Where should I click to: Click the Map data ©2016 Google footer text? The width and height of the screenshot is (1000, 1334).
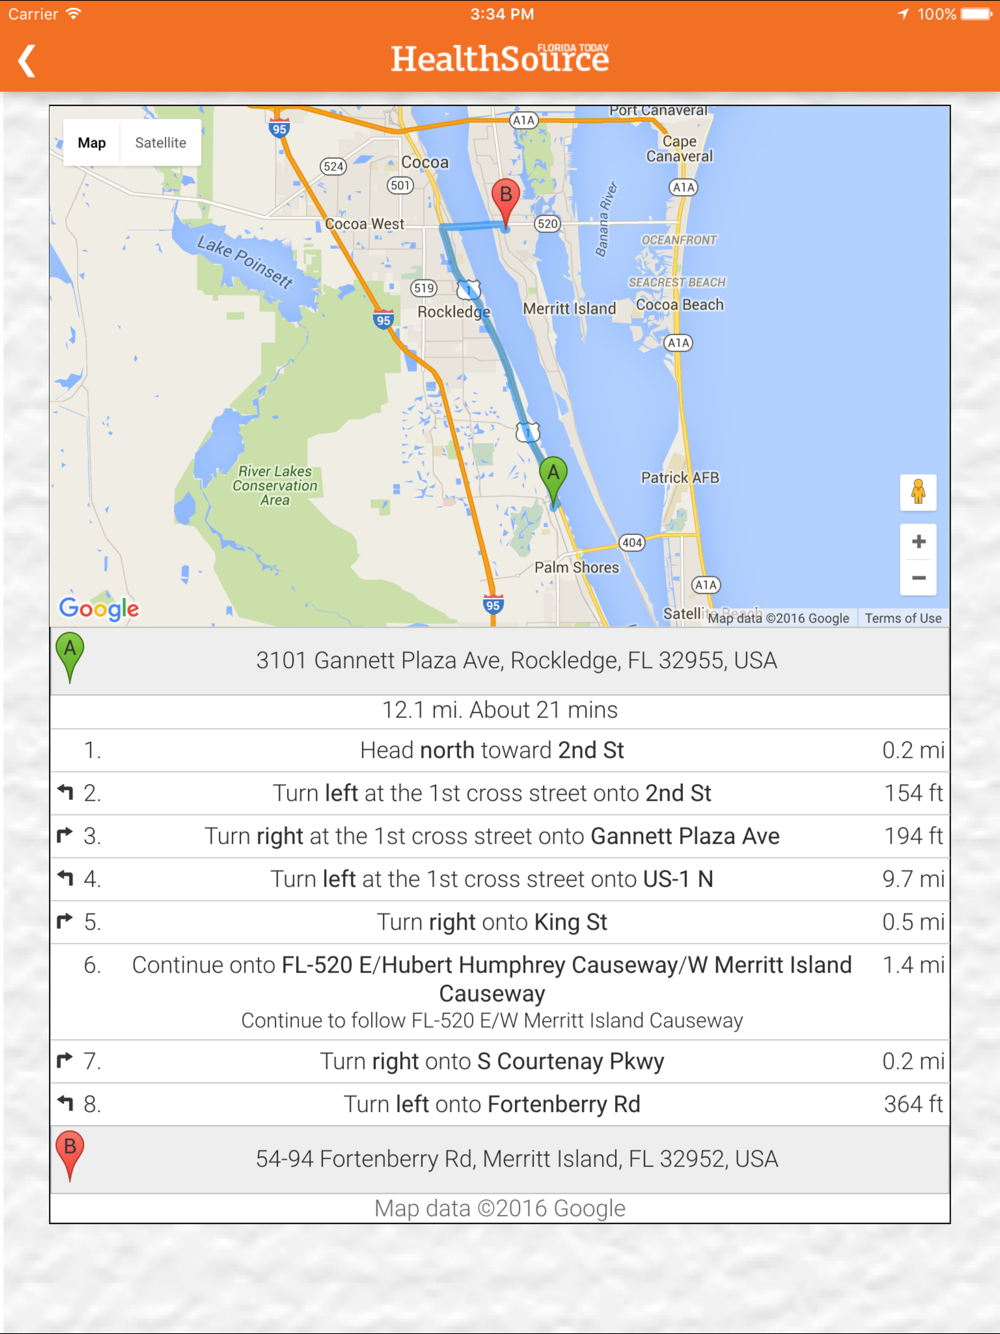[500, 1209]
